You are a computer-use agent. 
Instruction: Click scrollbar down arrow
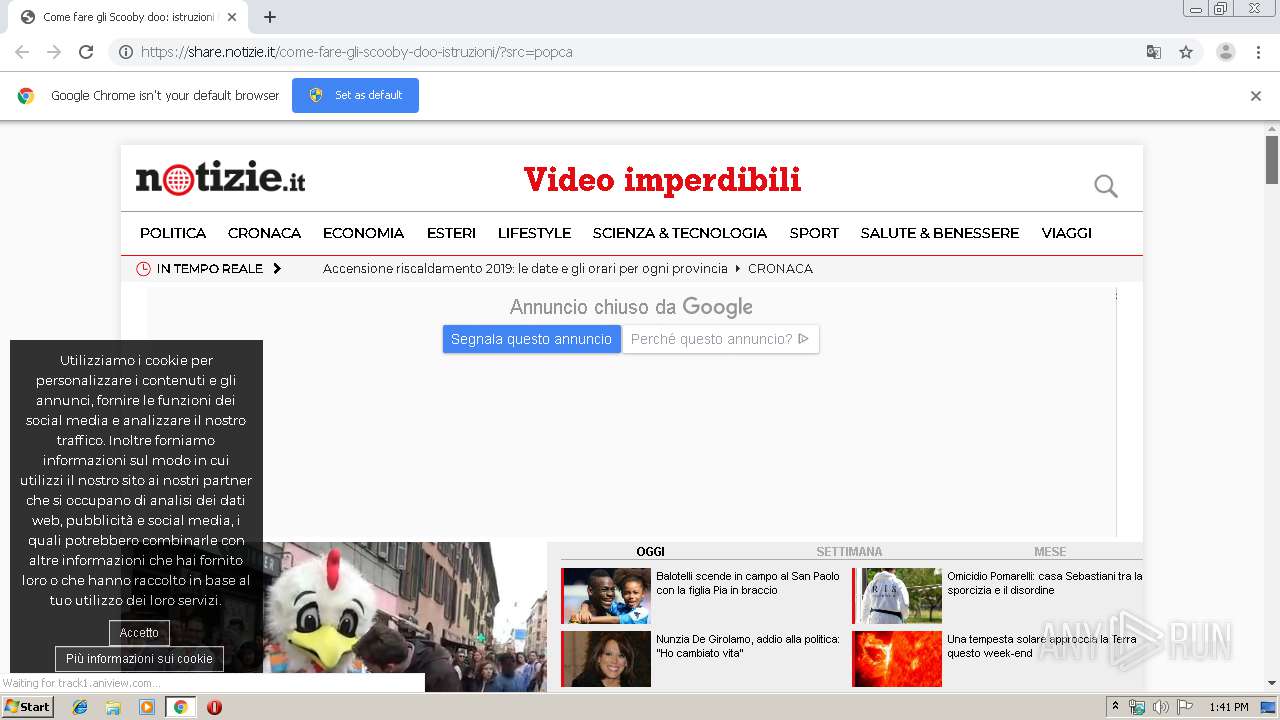[1272, 683]
